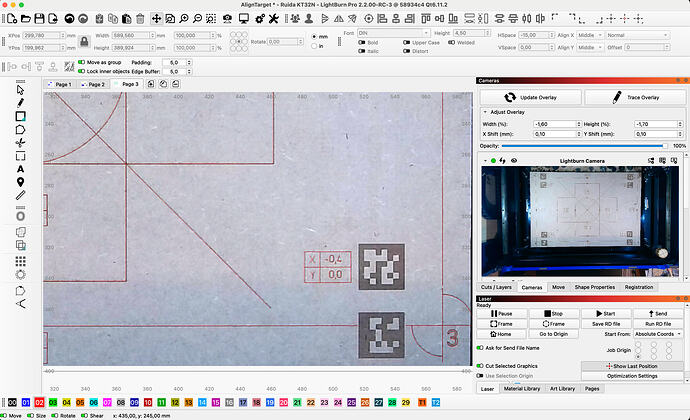The width and height of the screenshot is (690, 420).
Task: Click the Save RD file button
Action: click(x=606, y=324)
